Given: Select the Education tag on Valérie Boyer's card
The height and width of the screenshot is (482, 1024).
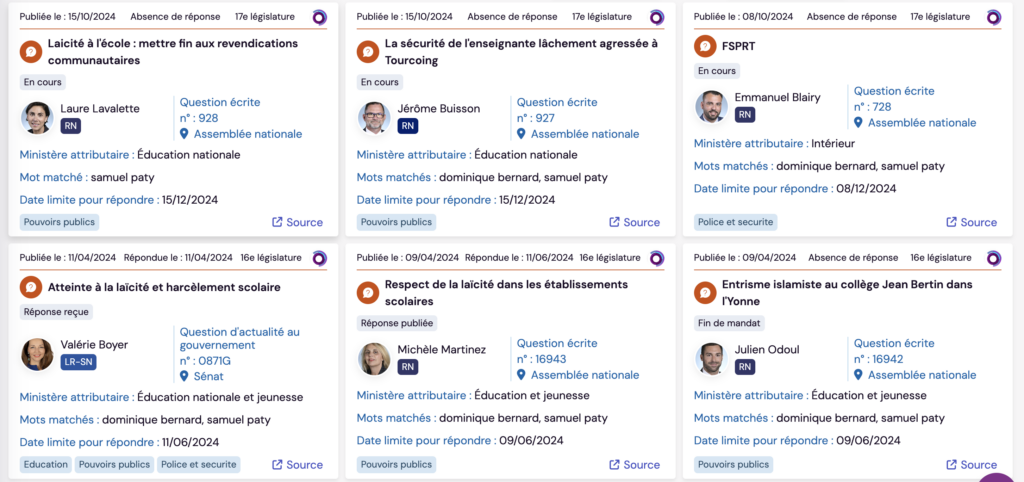Looking at the screenshot, I should pyautogui.click(x=46, y=464).
